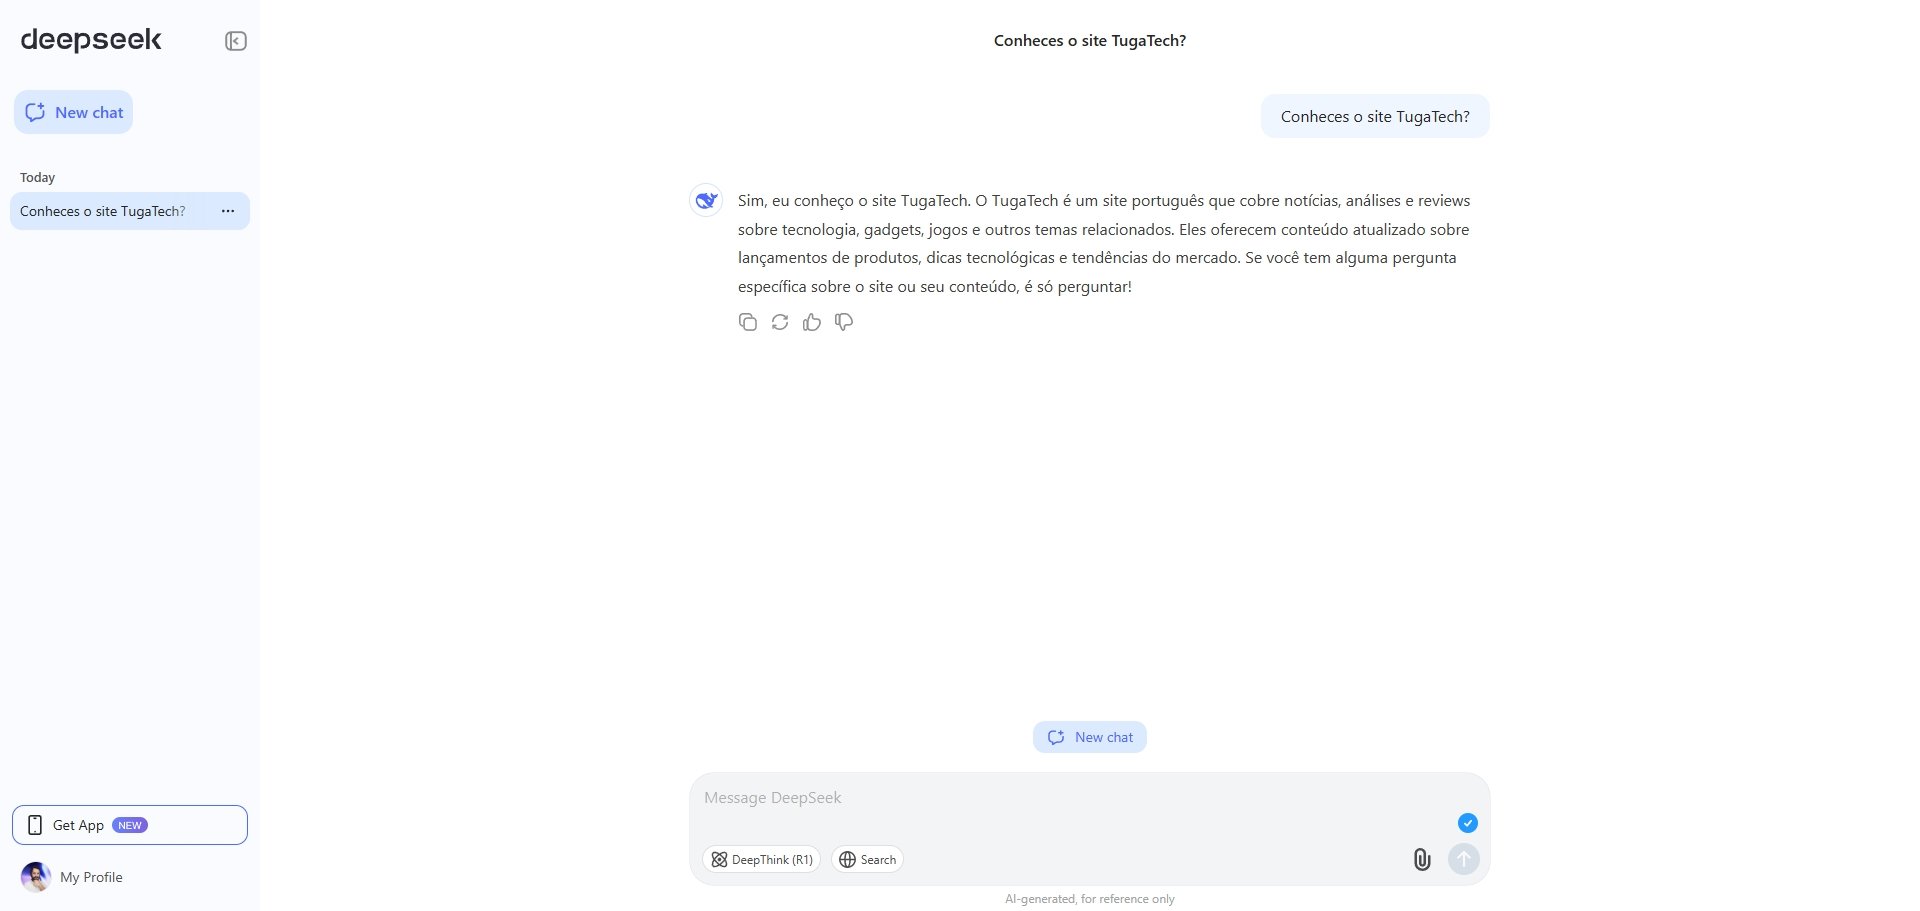The image size is (1920, 911).
Task: Attach a file with the paperclip icon
Action: pyautogui.click(x=1422, y=859)
